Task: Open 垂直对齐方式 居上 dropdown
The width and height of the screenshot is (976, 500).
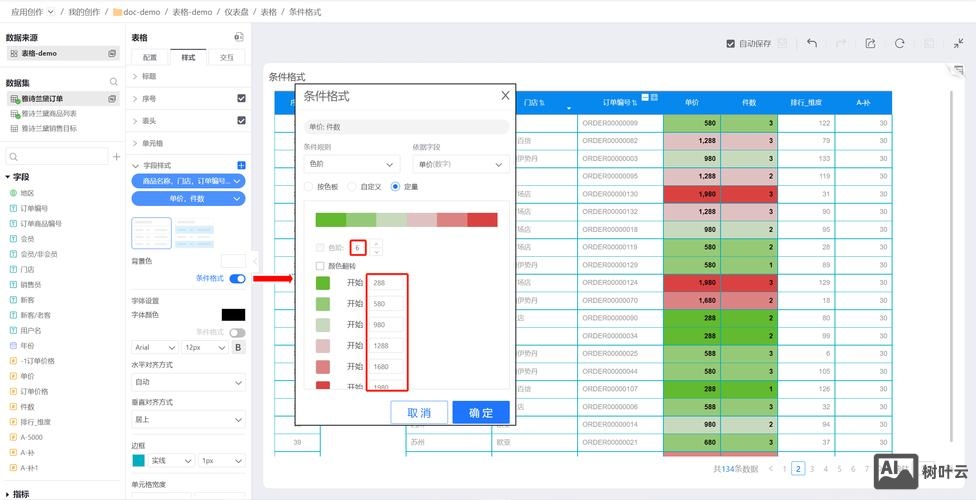Action: [x=188, y=420]
